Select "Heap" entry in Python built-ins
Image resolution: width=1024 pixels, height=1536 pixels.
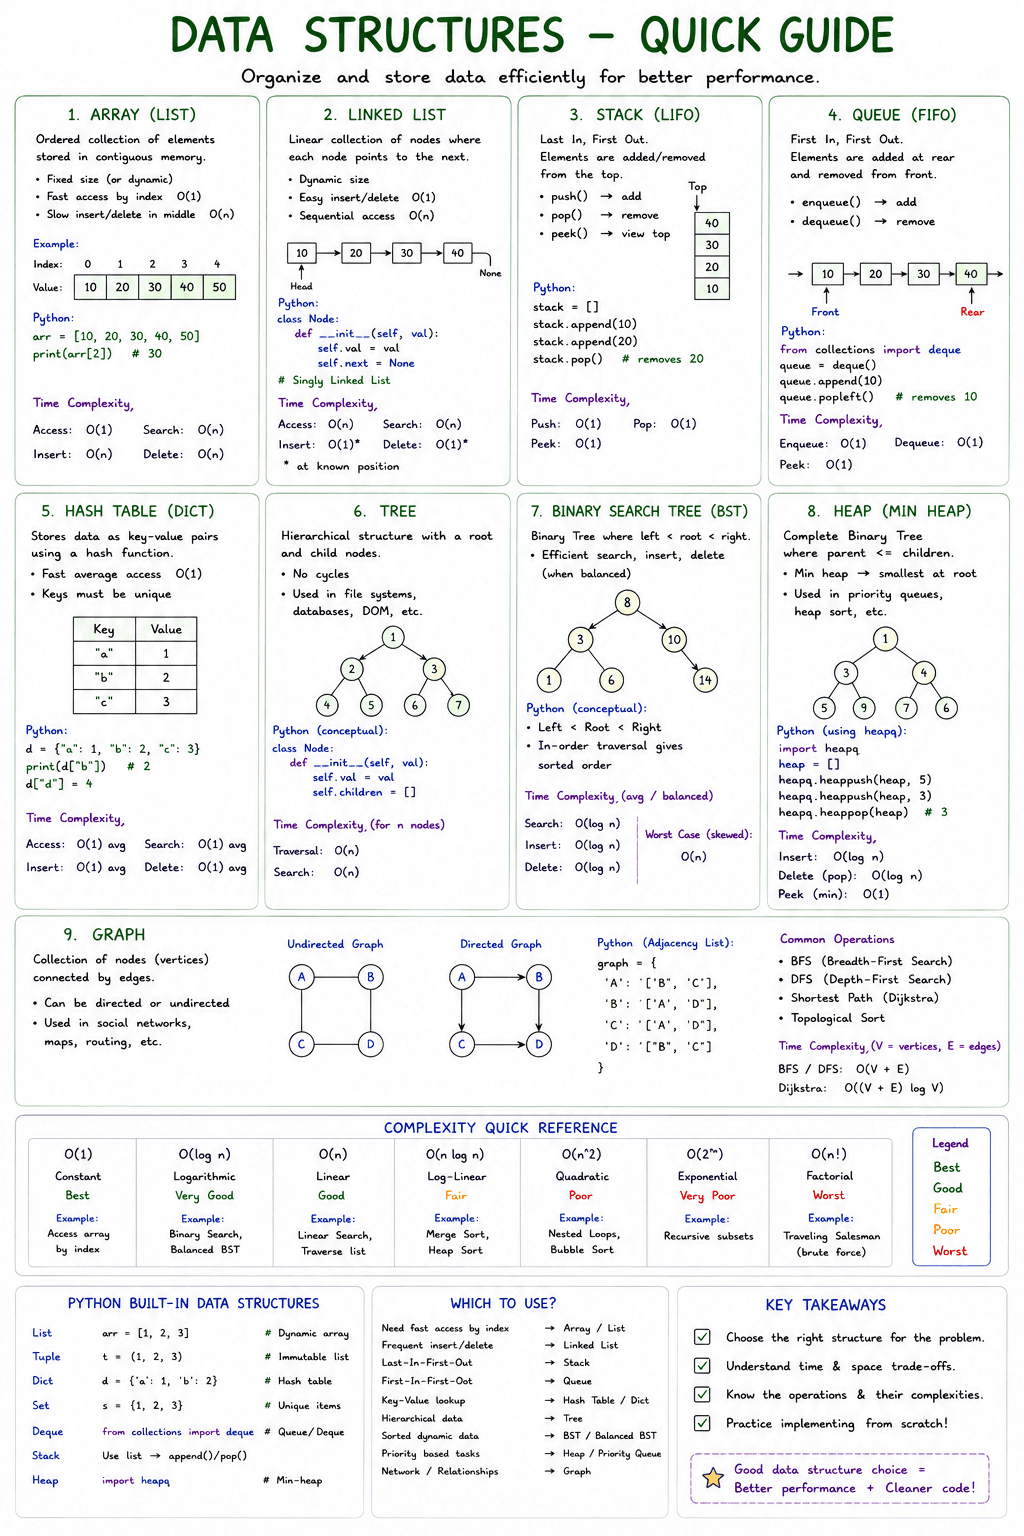(x=45, y=1480)
